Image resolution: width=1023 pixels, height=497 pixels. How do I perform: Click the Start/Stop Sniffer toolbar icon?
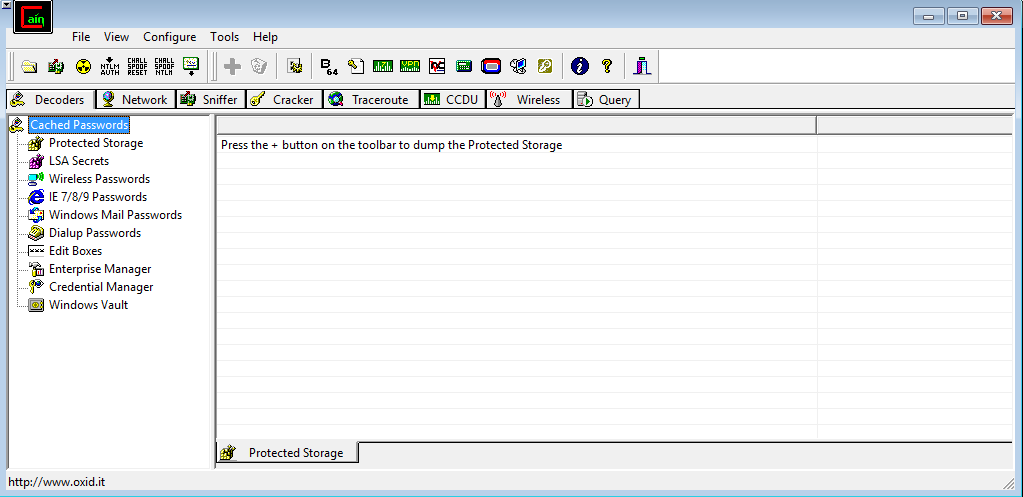coord(56,67)
